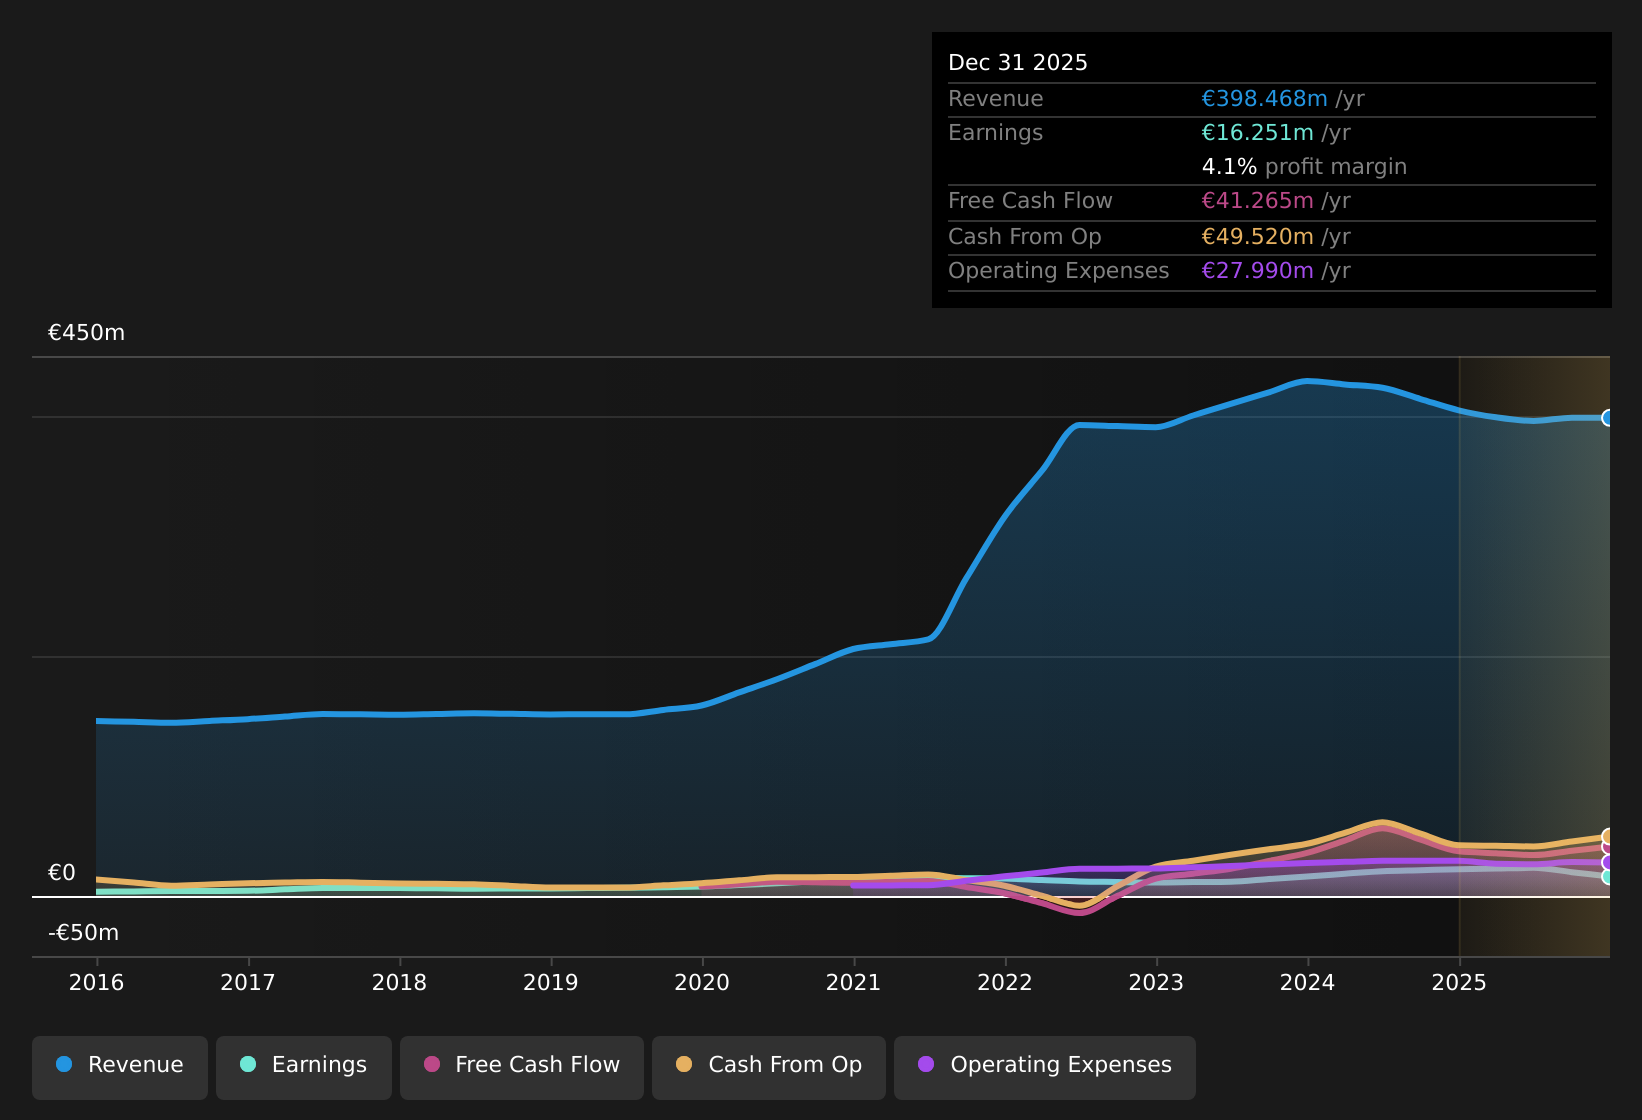Click the €450m axis label
The image size is (1642, 1120).
86,332
